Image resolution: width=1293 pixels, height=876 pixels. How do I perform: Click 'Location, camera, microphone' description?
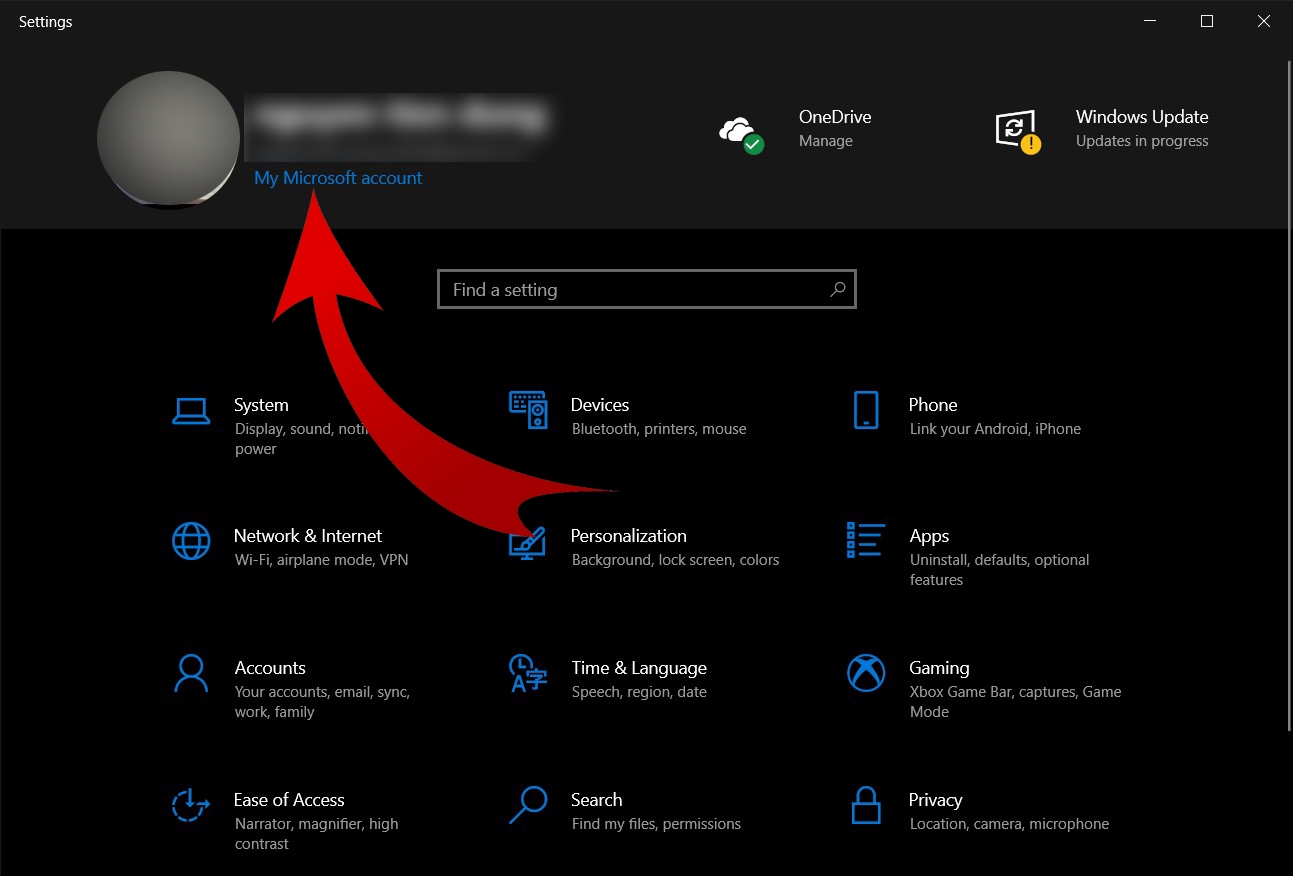1009,824
